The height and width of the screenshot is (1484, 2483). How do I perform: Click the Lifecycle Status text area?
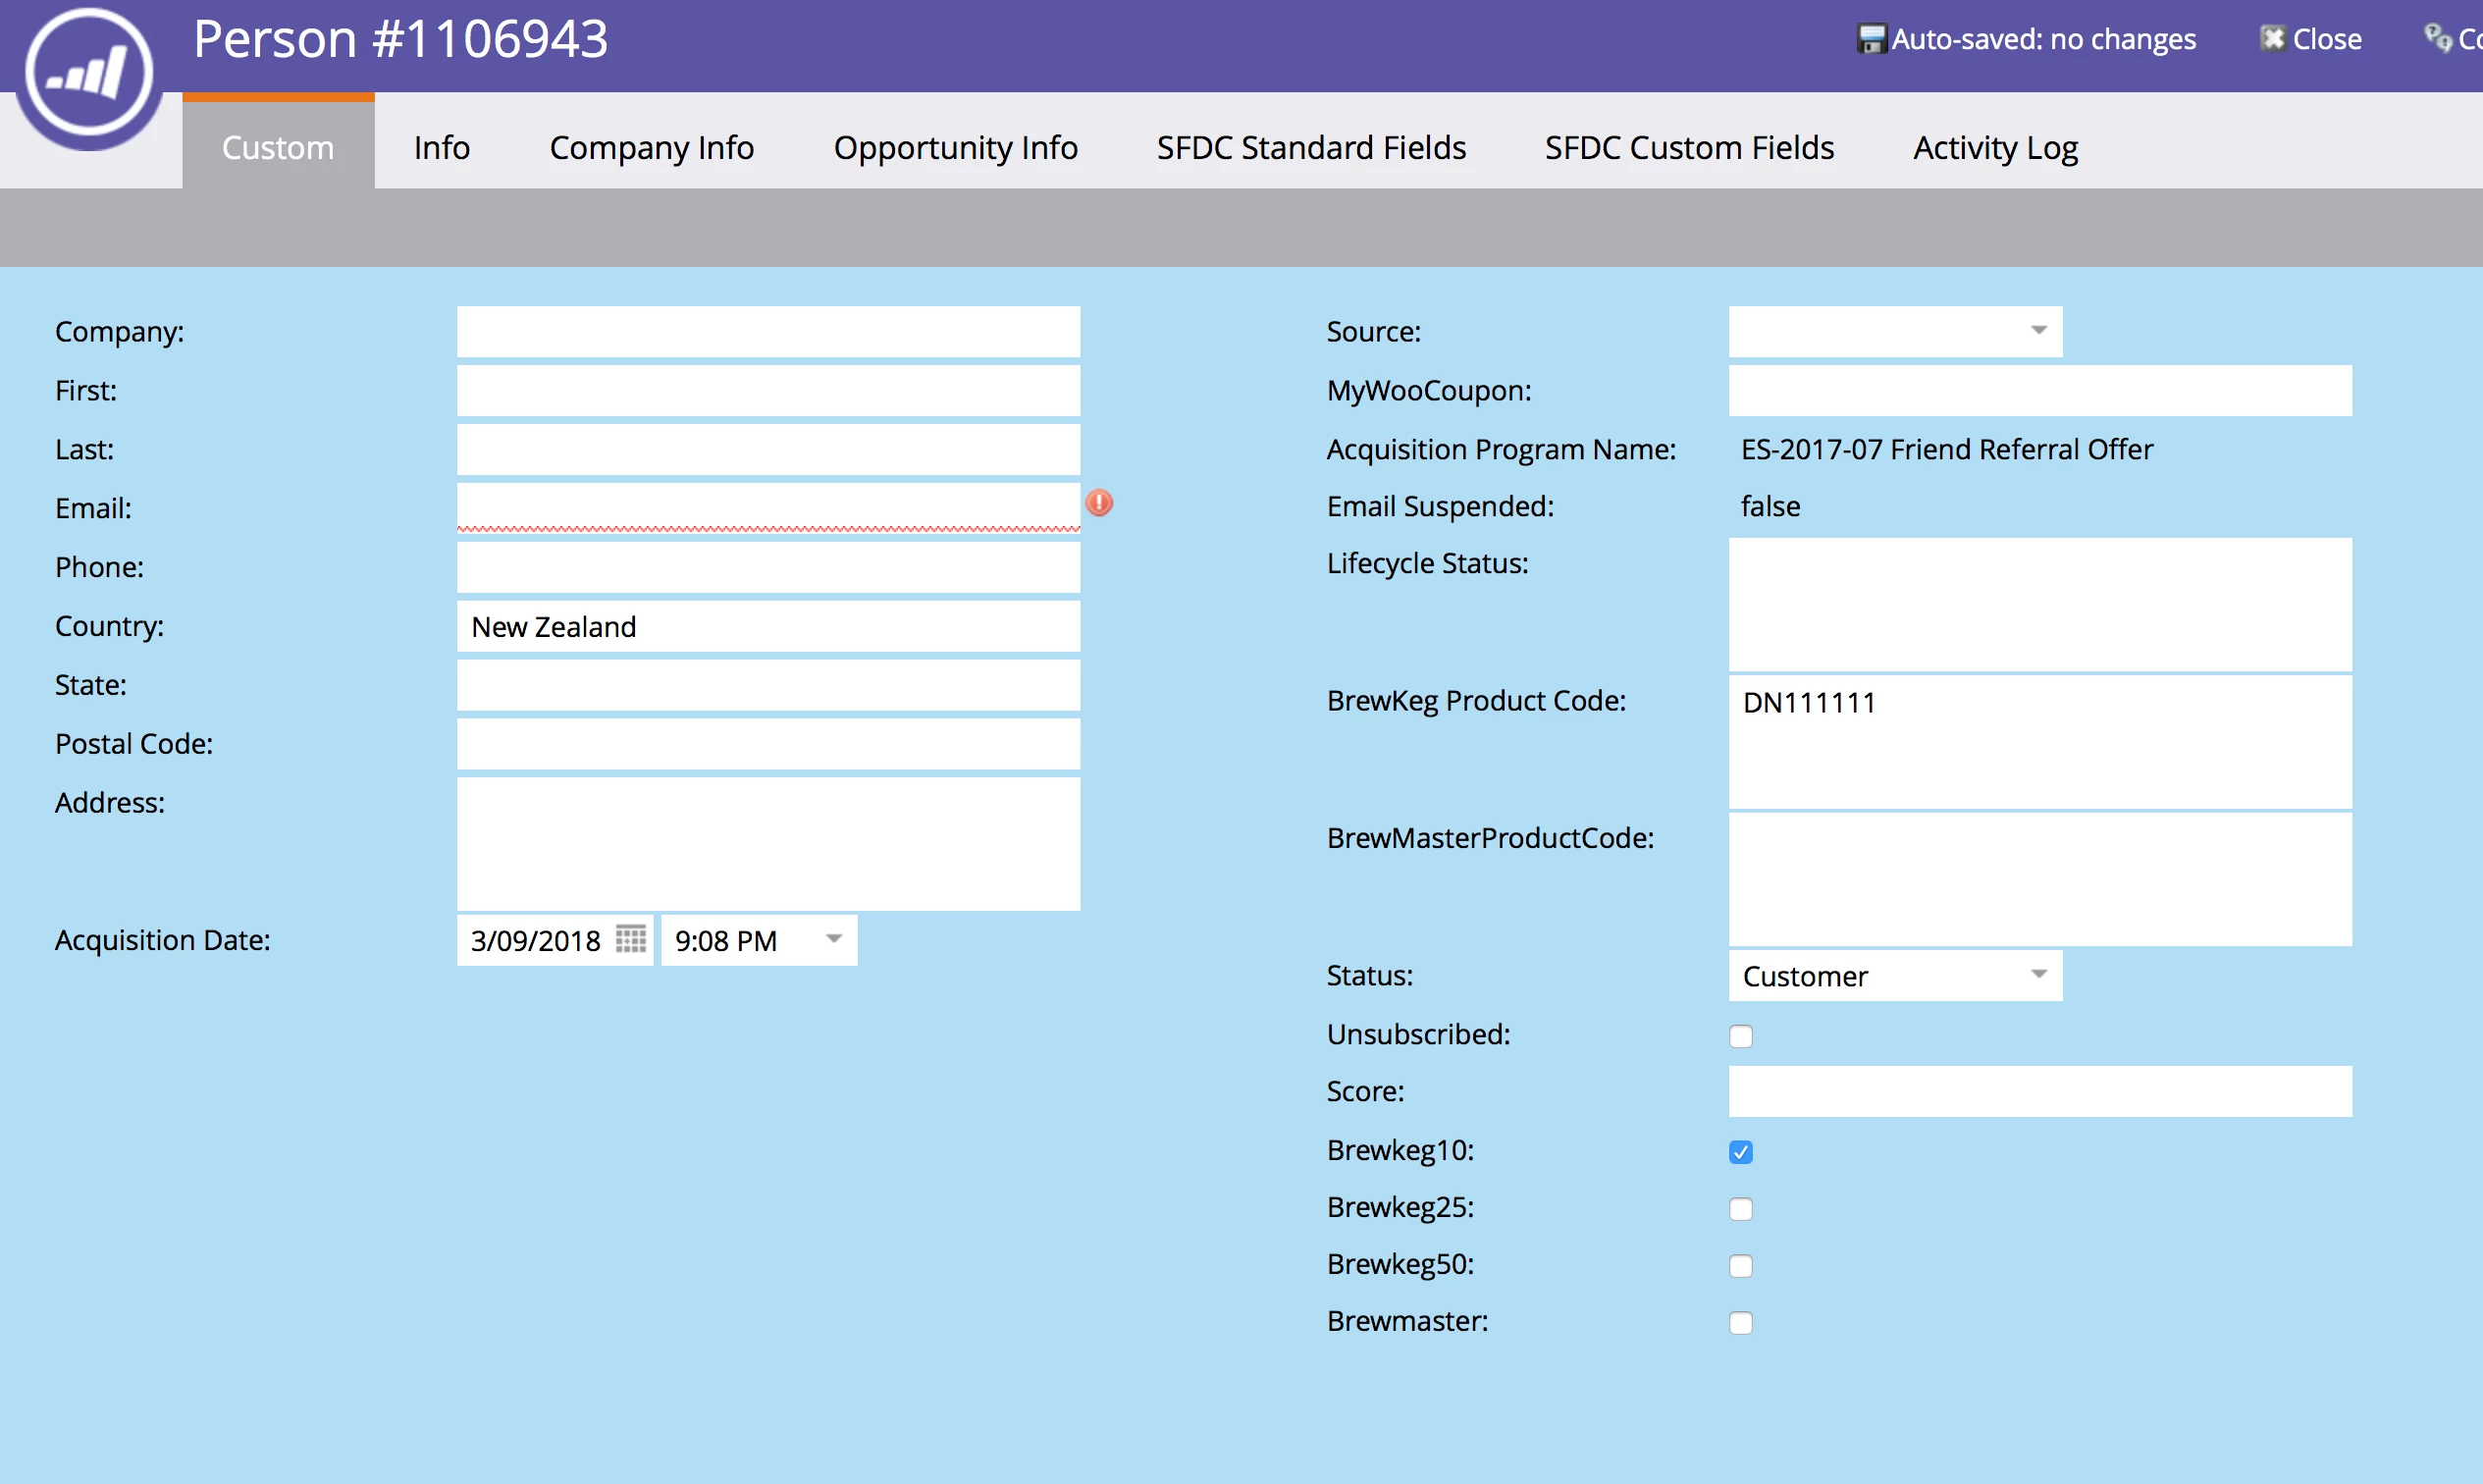[2040, 605]
